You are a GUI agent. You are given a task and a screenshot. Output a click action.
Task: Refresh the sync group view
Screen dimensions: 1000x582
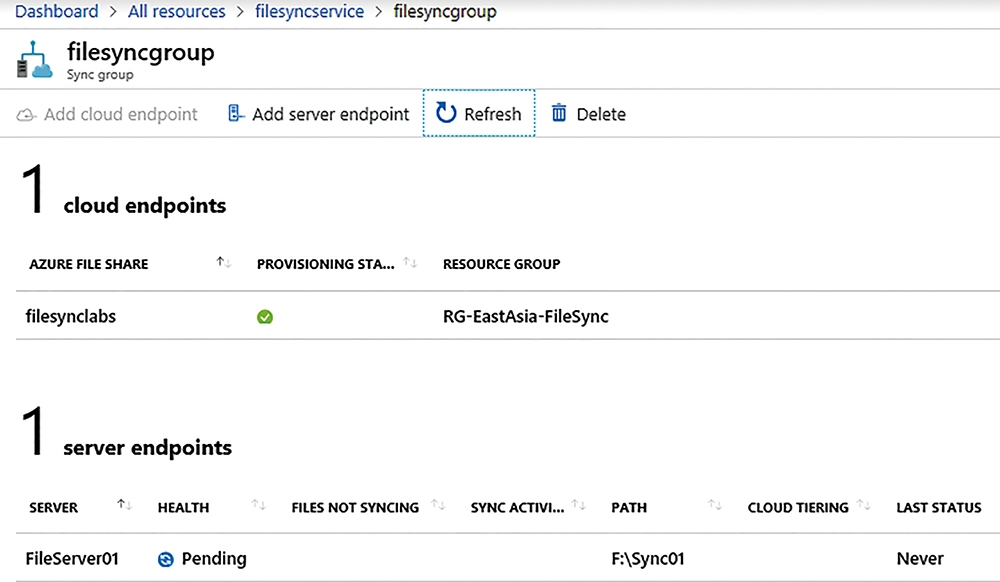click(x=479, y=113)
